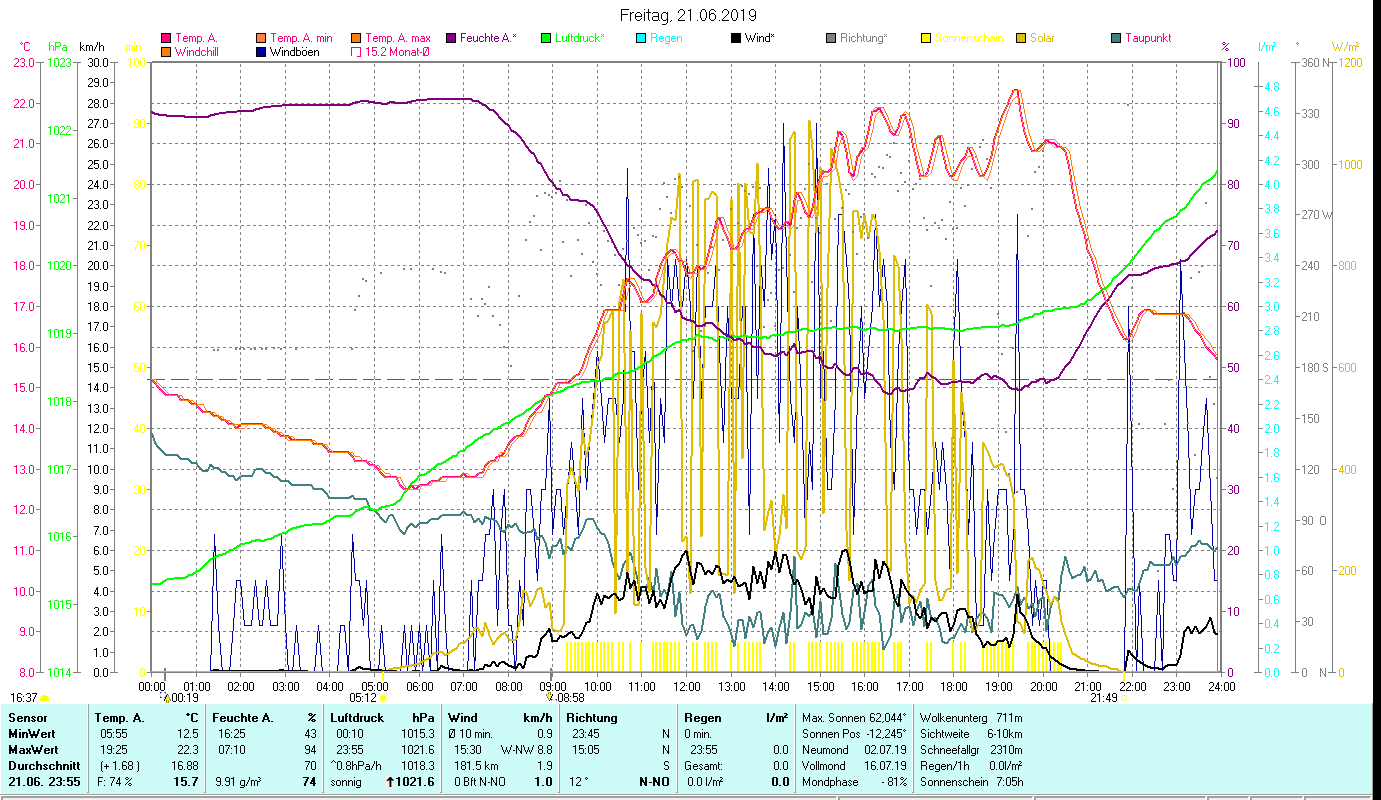Click the average temperature value 16.88

pos(183,766)
